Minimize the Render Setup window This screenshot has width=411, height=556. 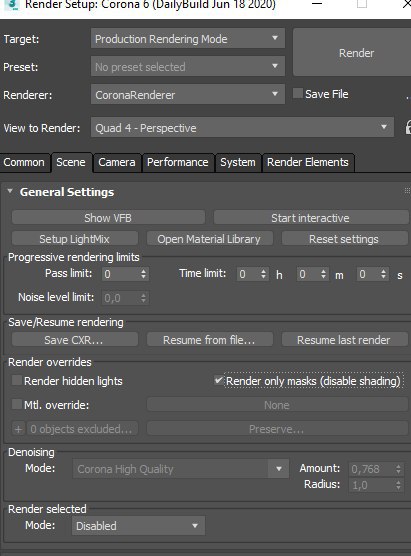pos(317,4)
